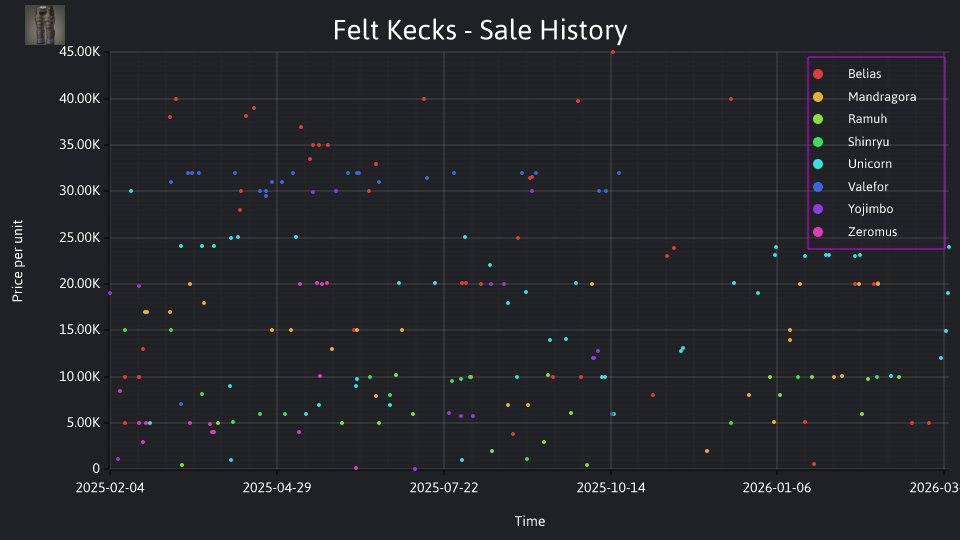
Task: Click the 2025-07-22 x-axis date label
Action: click(x=444, y=488)
